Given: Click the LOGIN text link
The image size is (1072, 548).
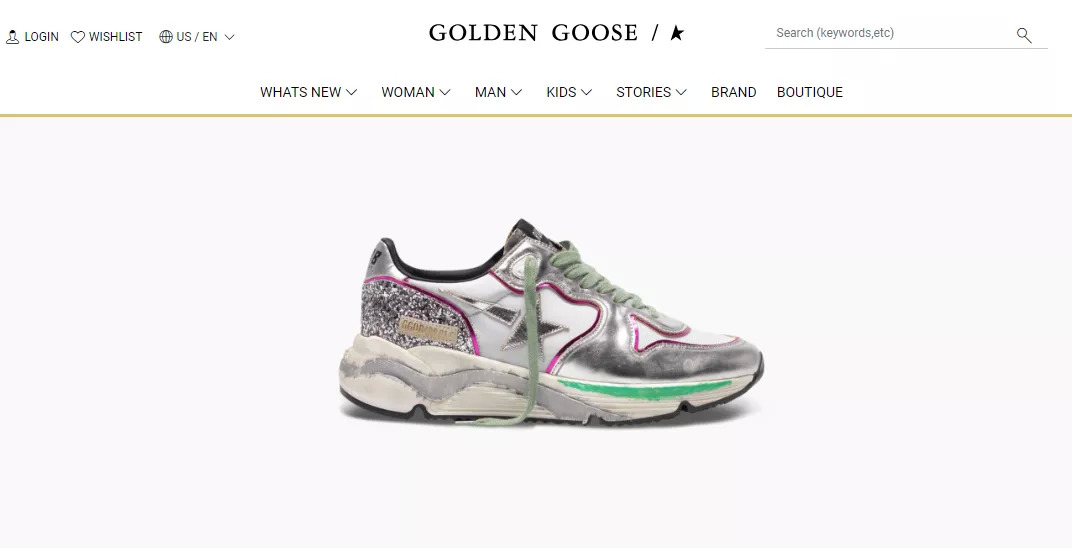Looking at the screenshot, I should [x=42, y=37].
